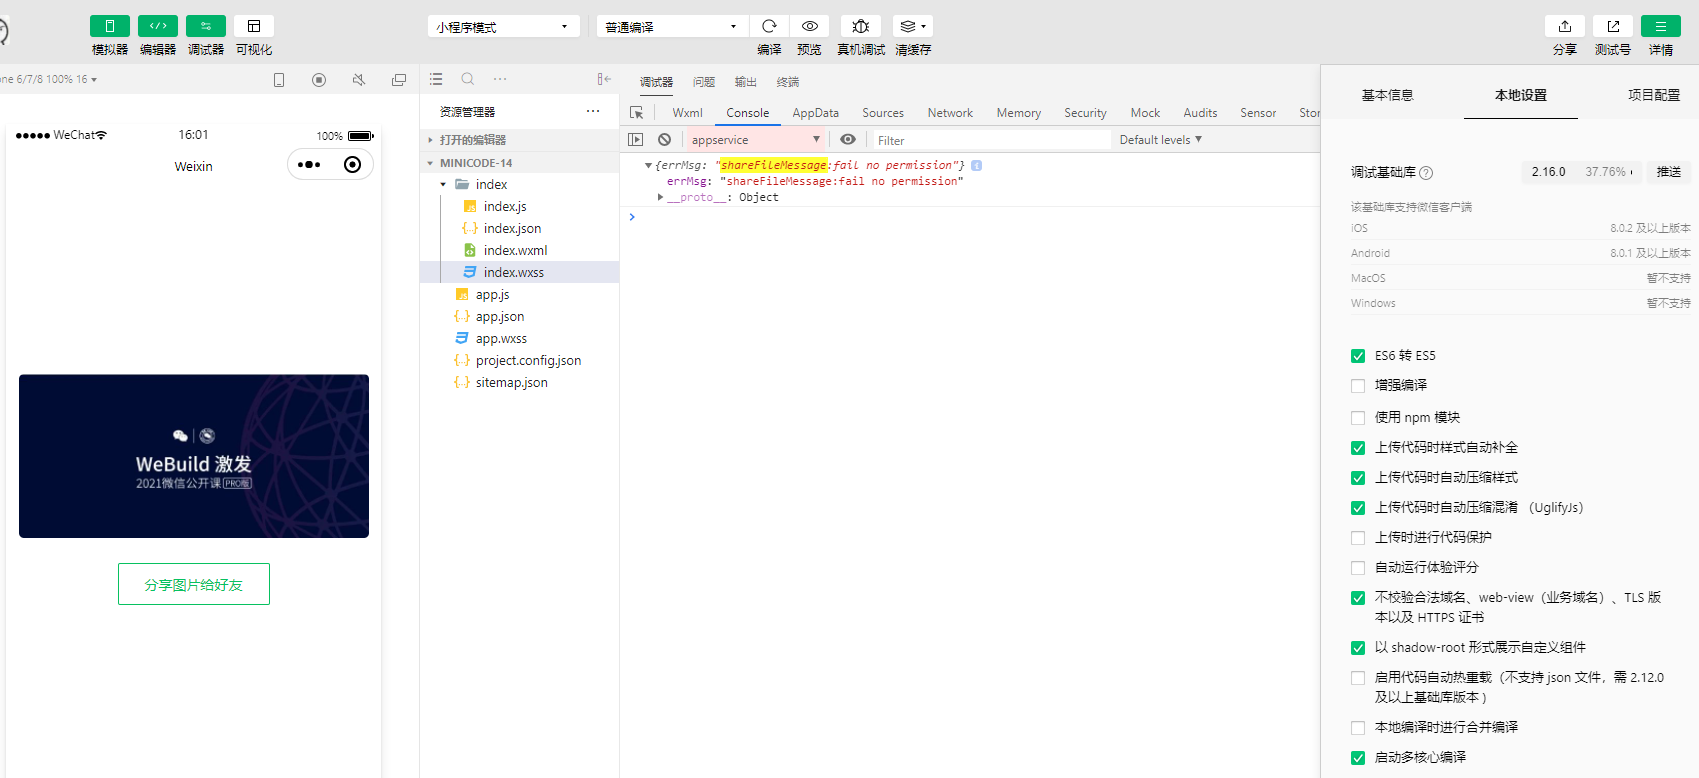
Task: Uncheck the ES6 转 ES5 checkbox
Action: [x=1358, y=356]
